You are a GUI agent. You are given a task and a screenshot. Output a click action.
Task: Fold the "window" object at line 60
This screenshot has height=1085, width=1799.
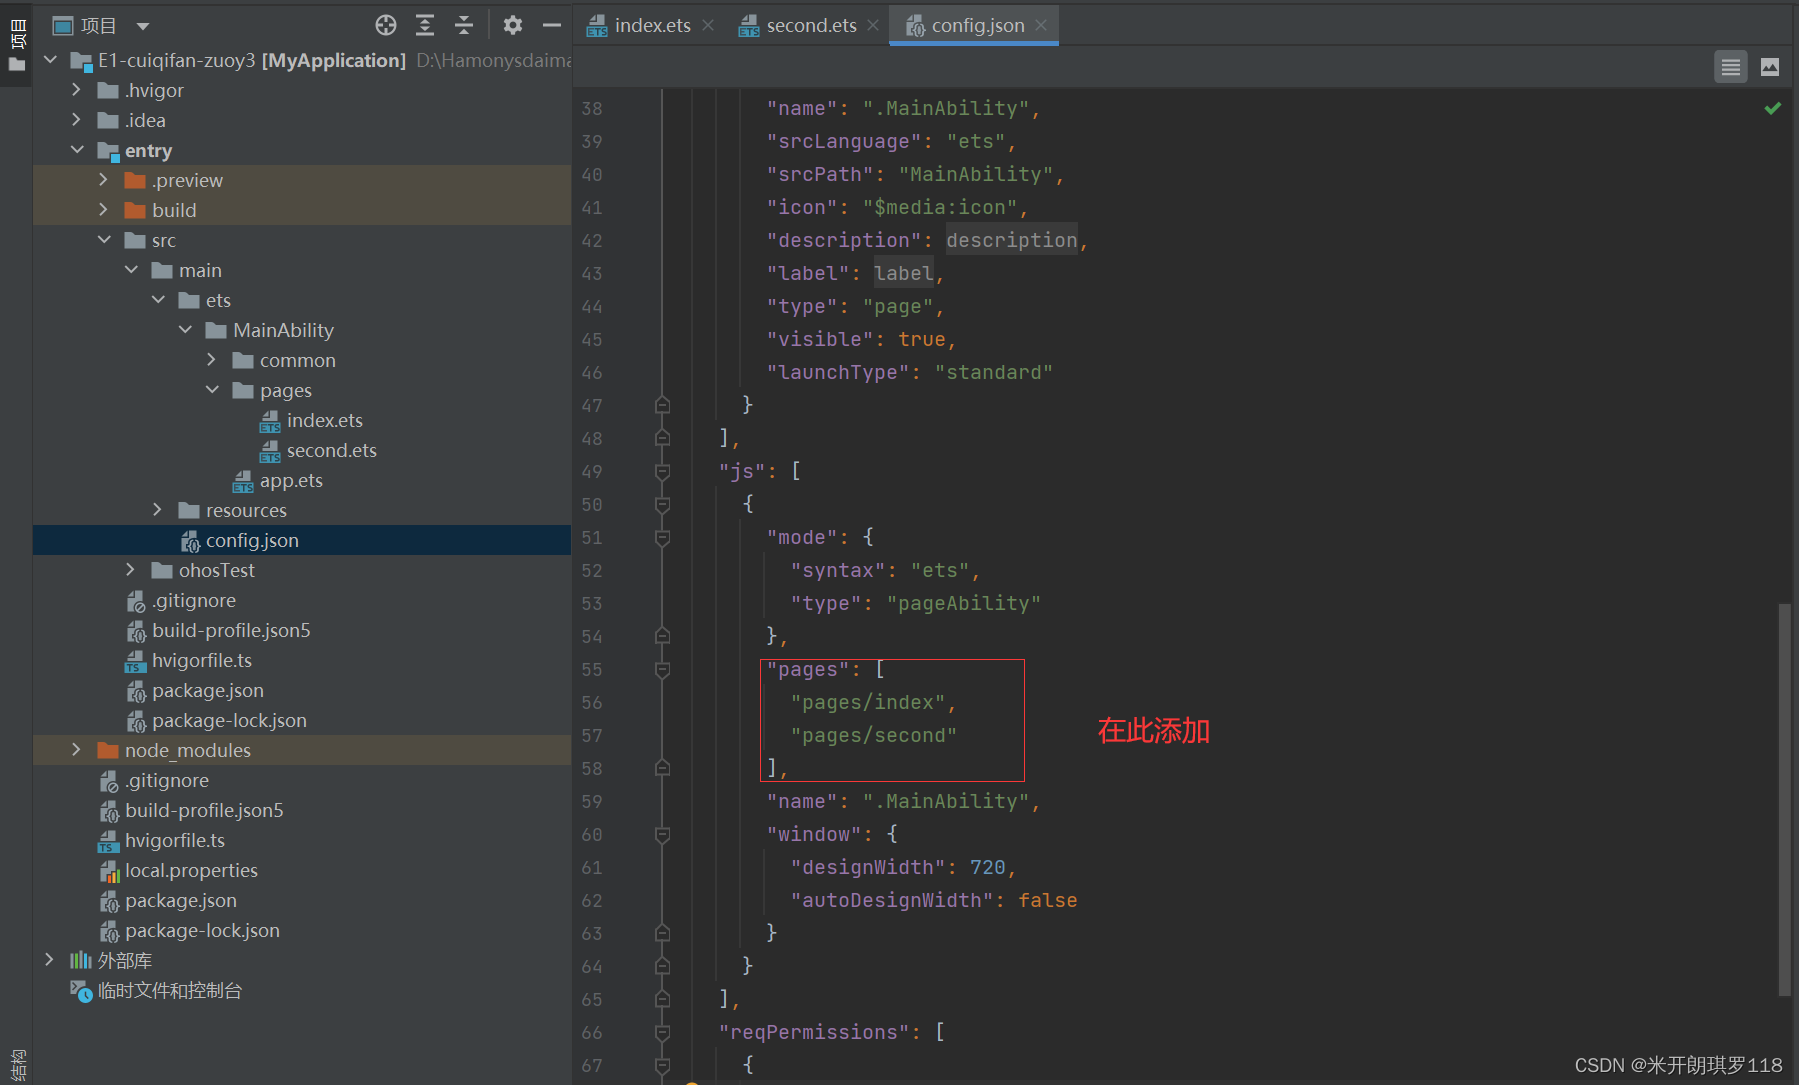tap(662, 835)
